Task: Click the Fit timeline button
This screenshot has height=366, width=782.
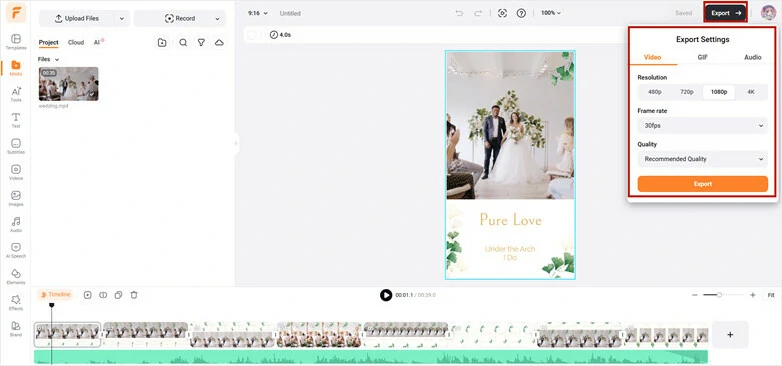Action: 771,295
